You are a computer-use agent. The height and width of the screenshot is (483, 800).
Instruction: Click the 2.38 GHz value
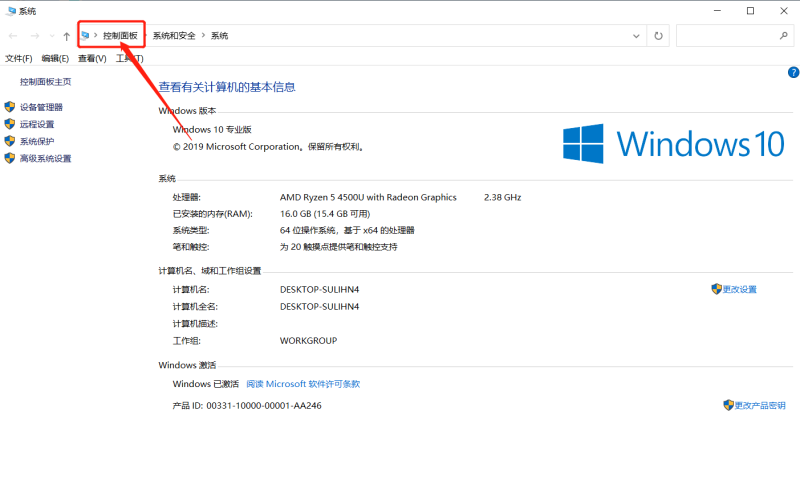pos(503,197)
